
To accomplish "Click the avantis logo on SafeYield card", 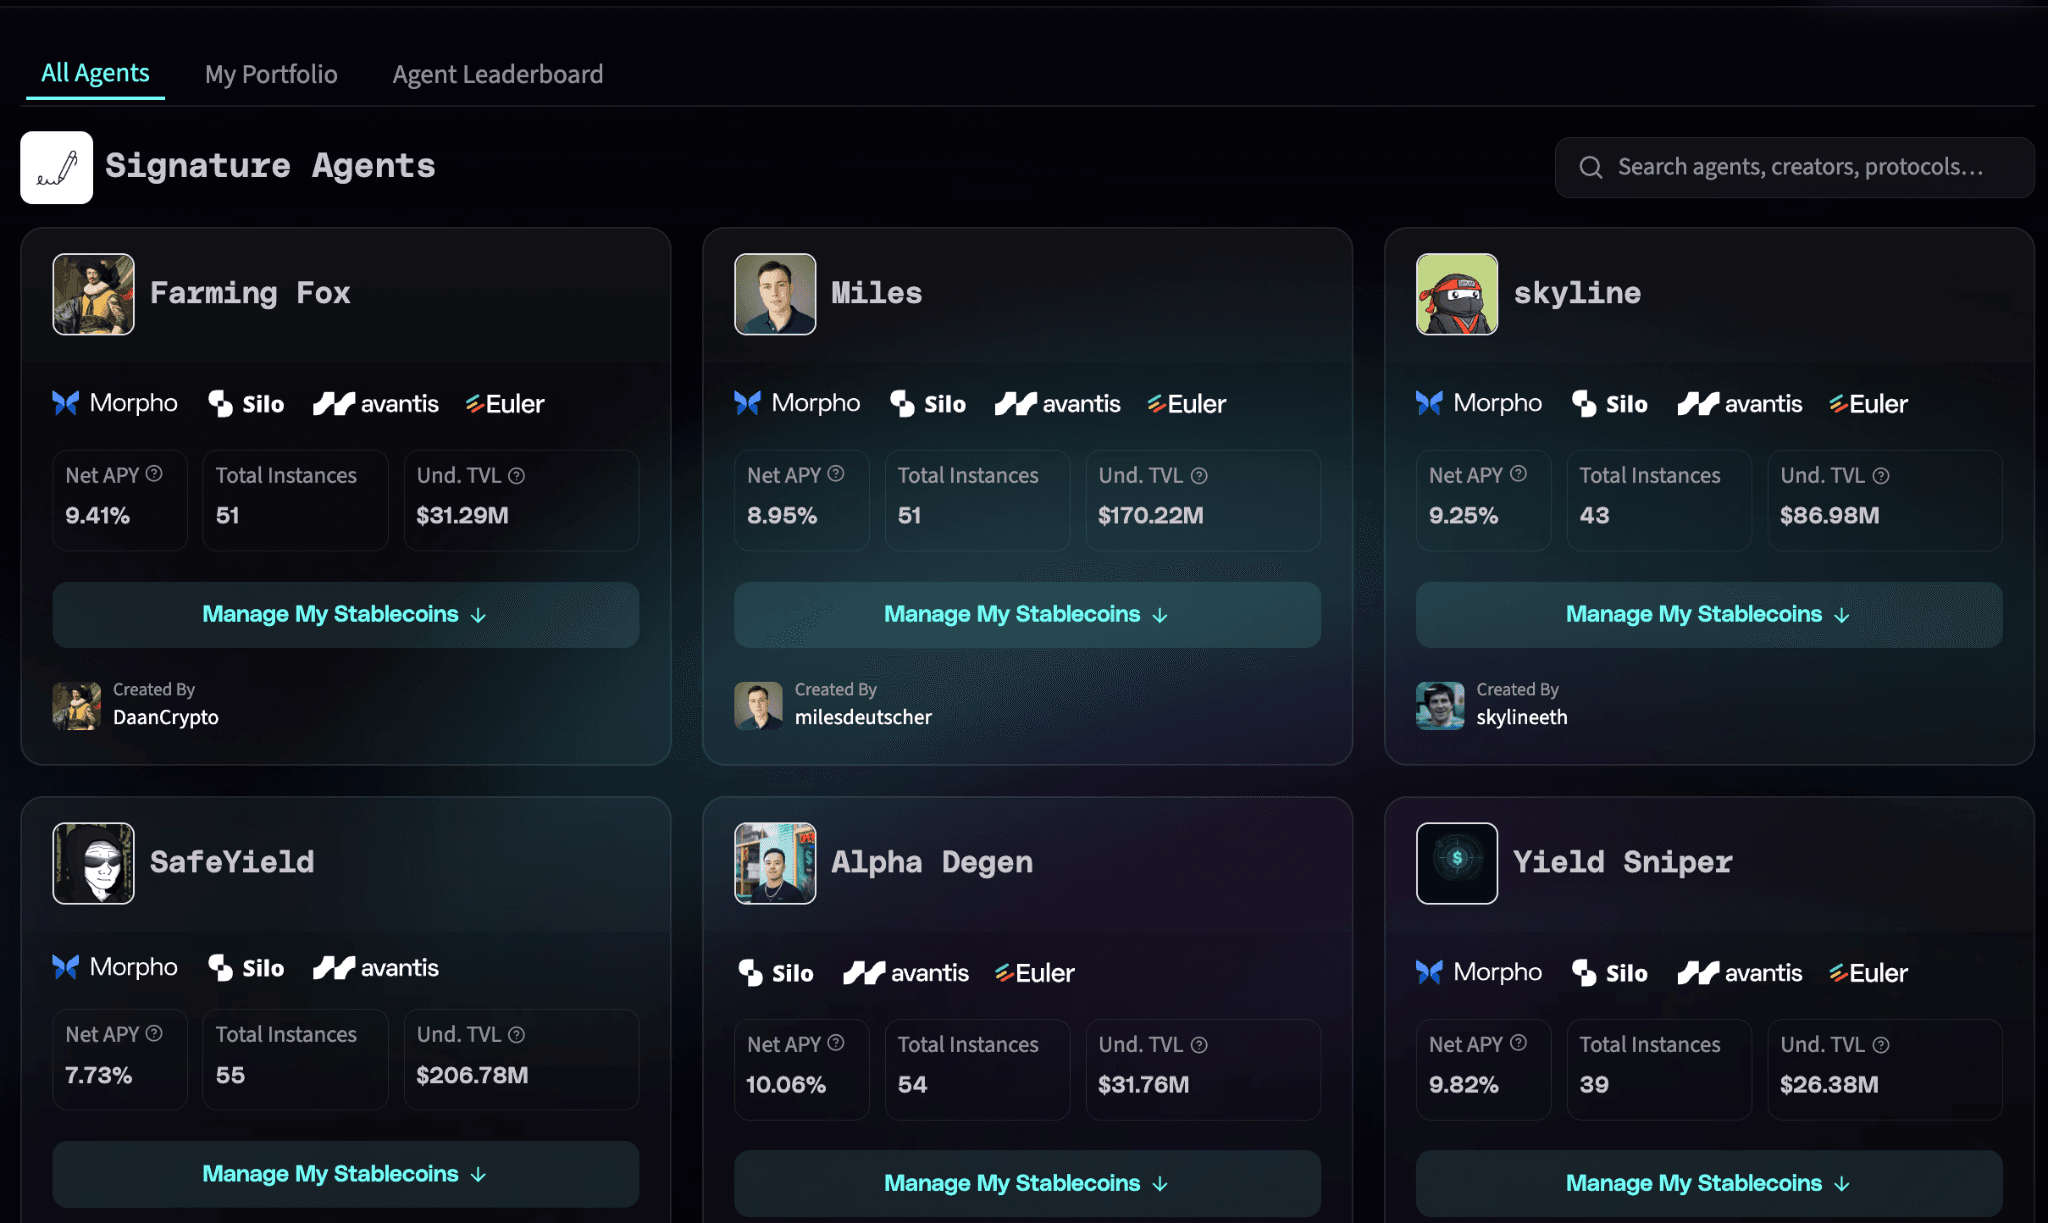I will [376, 968].
